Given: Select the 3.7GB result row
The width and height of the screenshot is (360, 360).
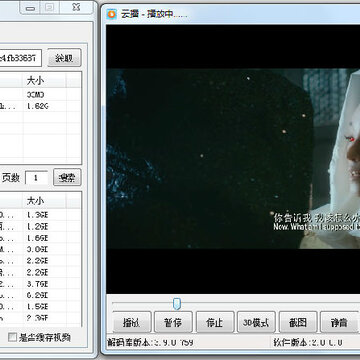Looking at the screenshot, I should coord(40,284).
